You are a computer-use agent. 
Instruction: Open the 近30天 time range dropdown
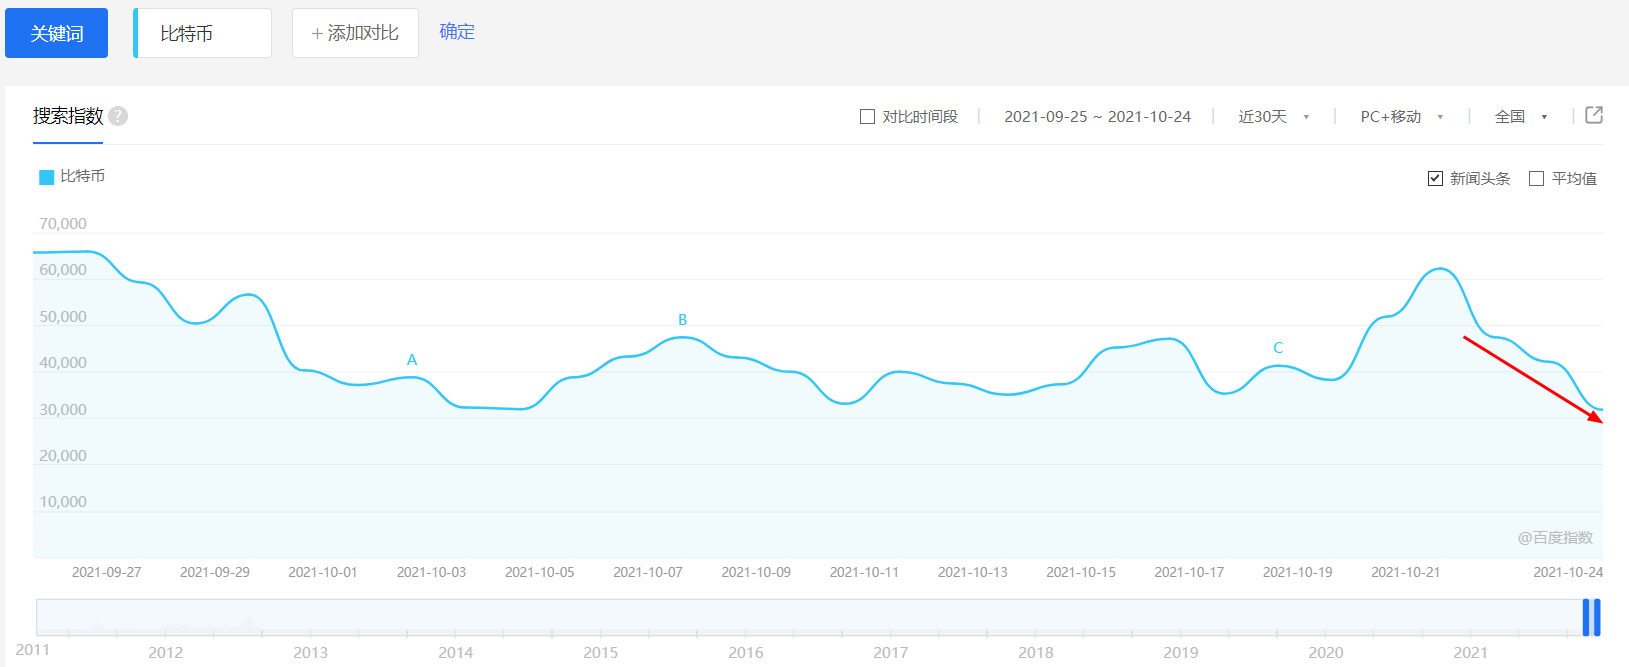[1273, 117]
